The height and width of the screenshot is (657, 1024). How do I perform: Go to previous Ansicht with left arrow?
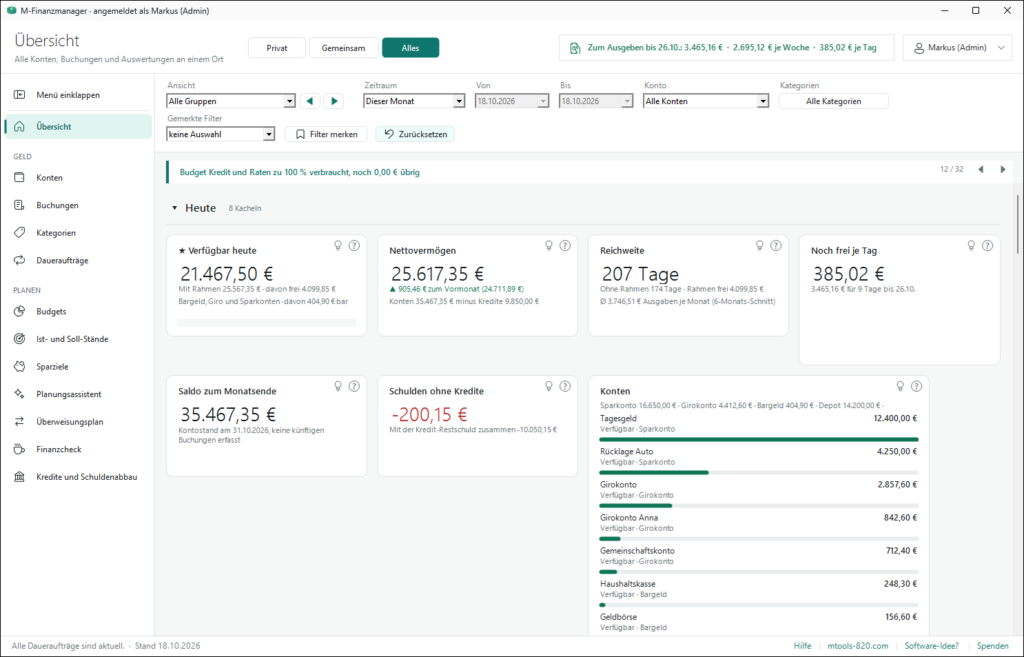tap(310, 101)
